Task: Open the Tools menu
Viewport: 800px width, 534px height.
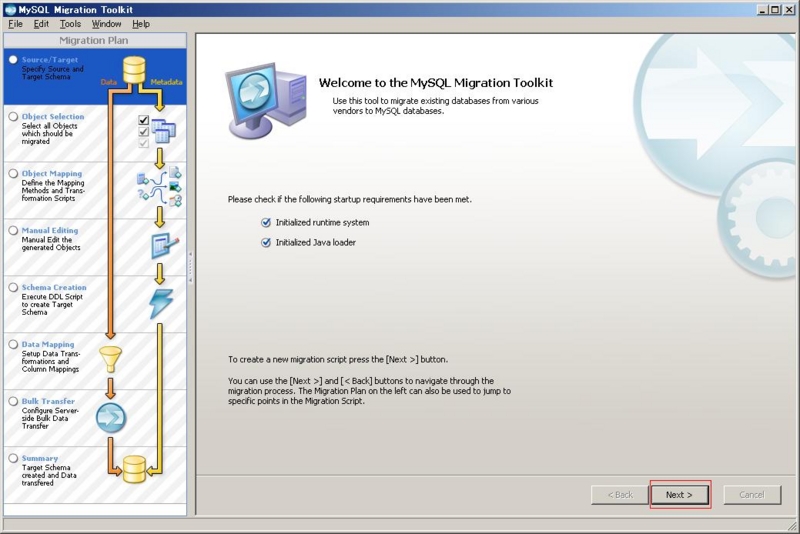Action: (x=70, y=24)
